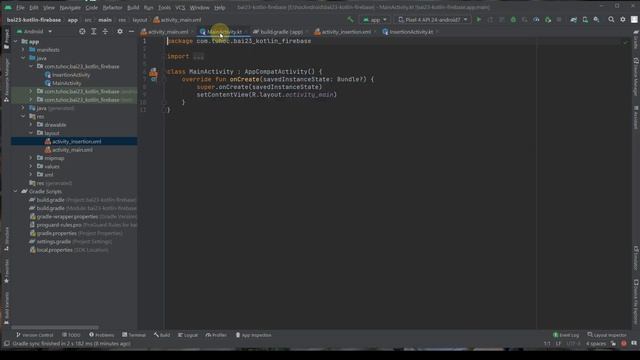Open the Logcat tool window
The height and width of the screenshot is (360, 640).
click(188, 335)
